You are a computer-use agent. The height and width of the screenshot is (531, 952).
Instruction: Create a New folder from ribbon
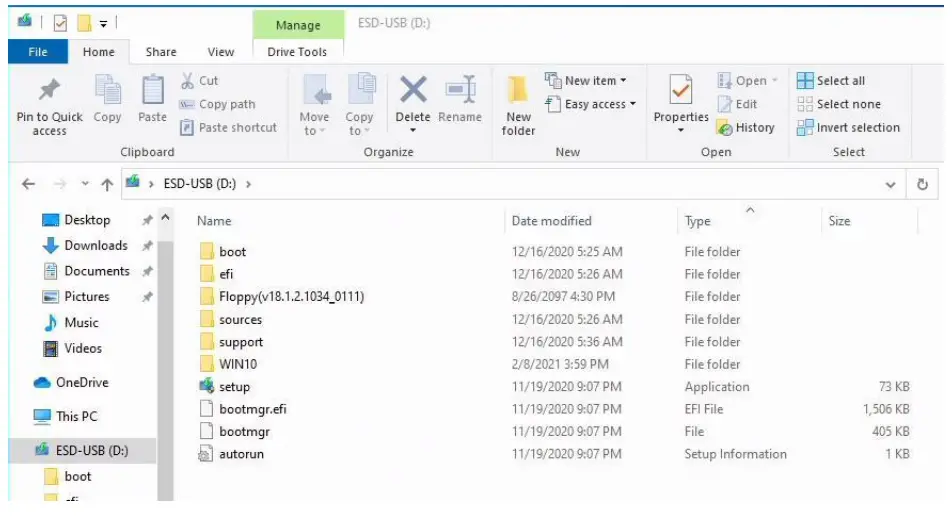(x=518, y=104)
